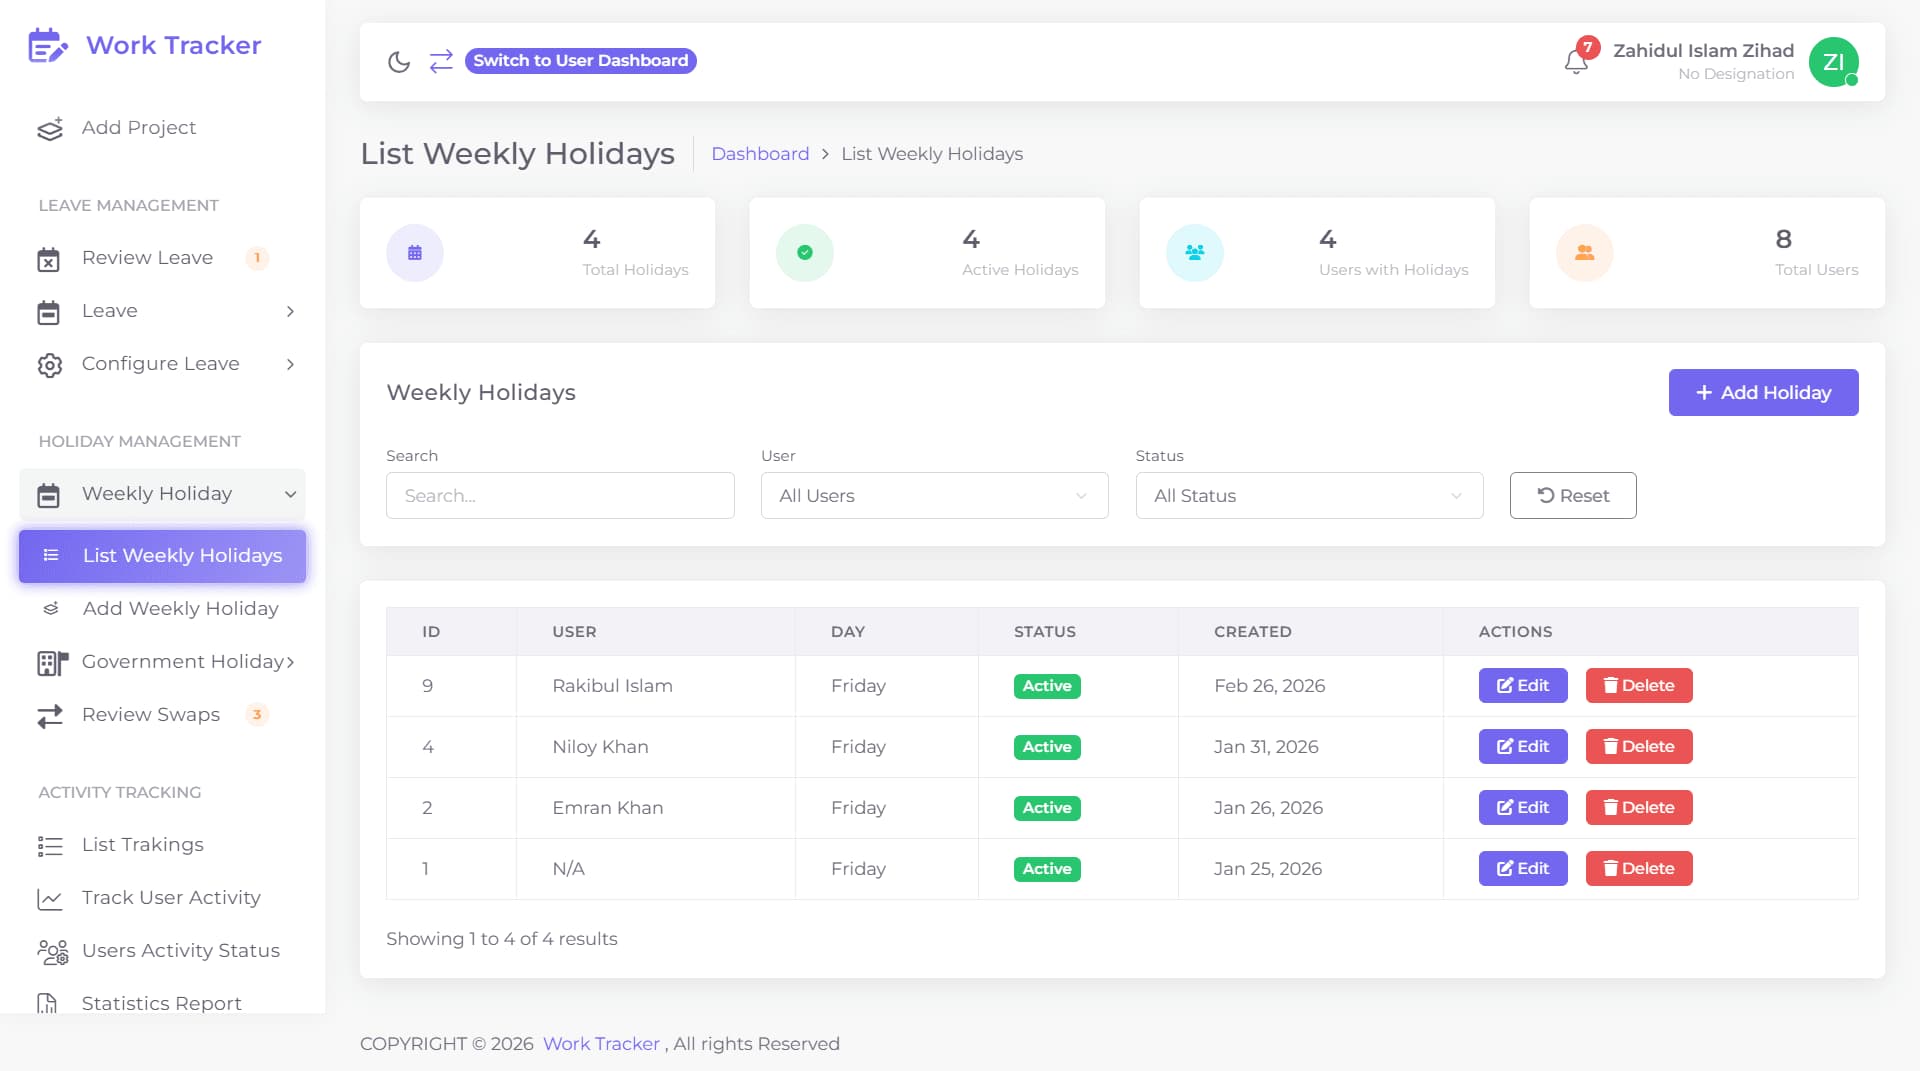This screenshot has height=1071, width=1920.
Task: Click the swap arrows icon in header
Action: tap(441, 61)
